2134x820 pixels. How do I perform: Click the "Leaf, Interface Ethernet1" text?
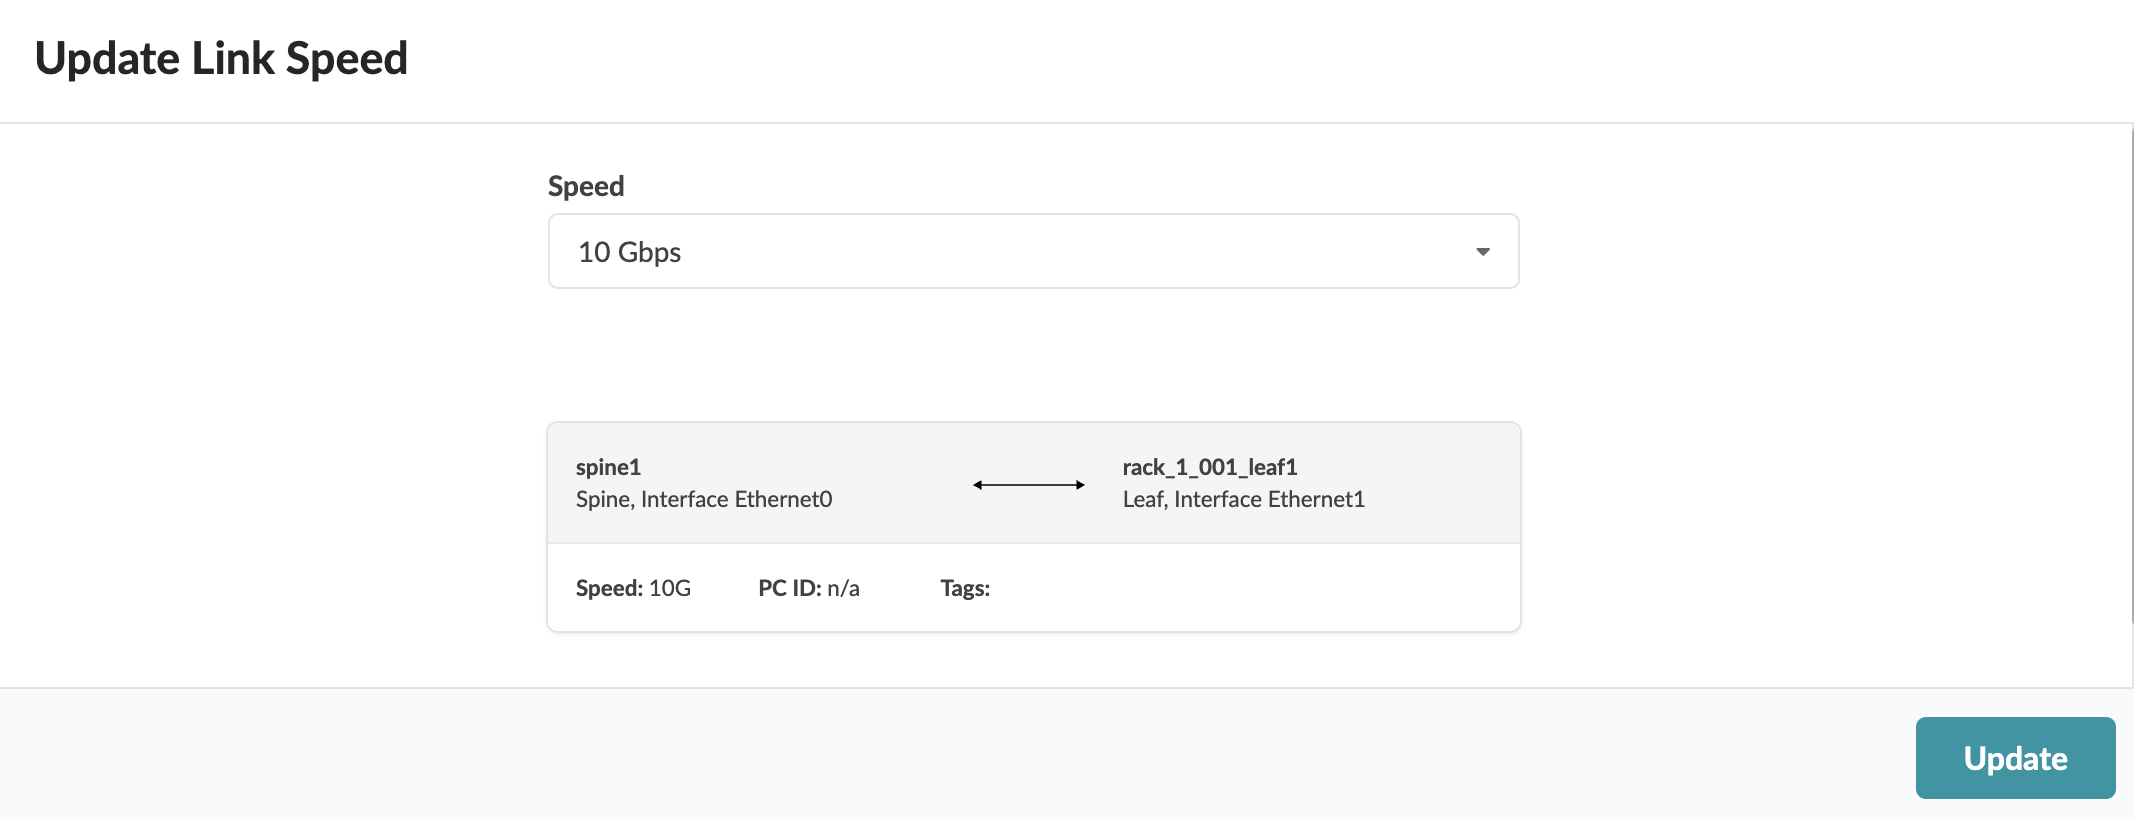tap(1243, 499)
